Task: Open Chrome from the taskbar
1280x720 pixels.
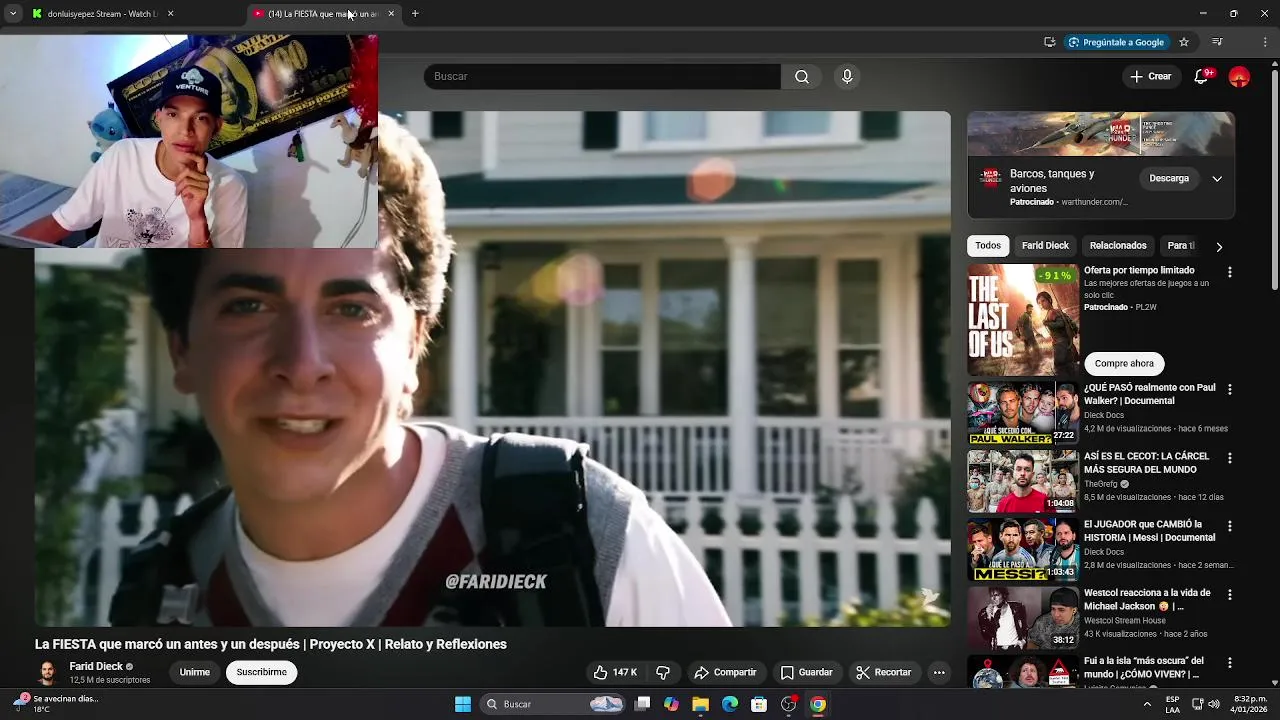Action: 818,704
